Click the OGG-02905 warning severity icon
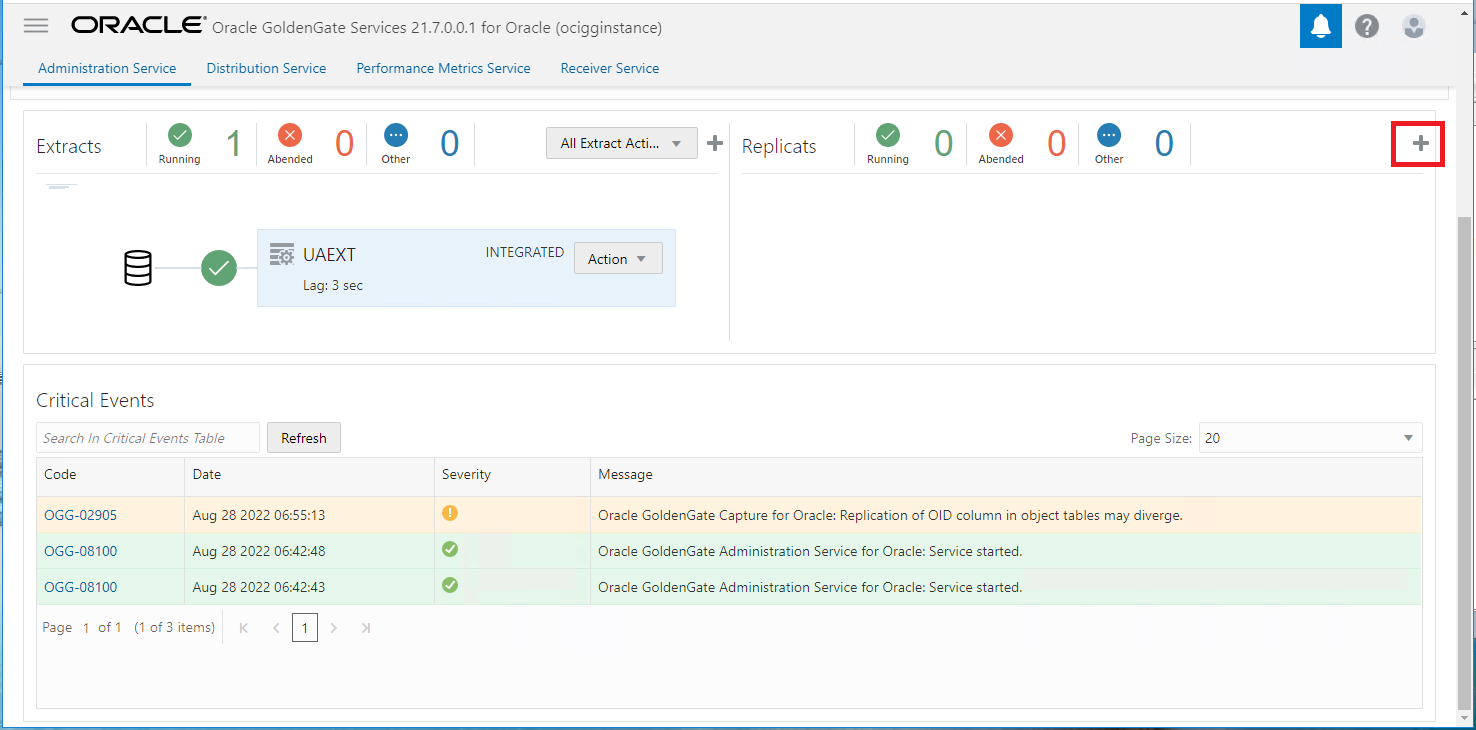 click(x=450, y=513)
